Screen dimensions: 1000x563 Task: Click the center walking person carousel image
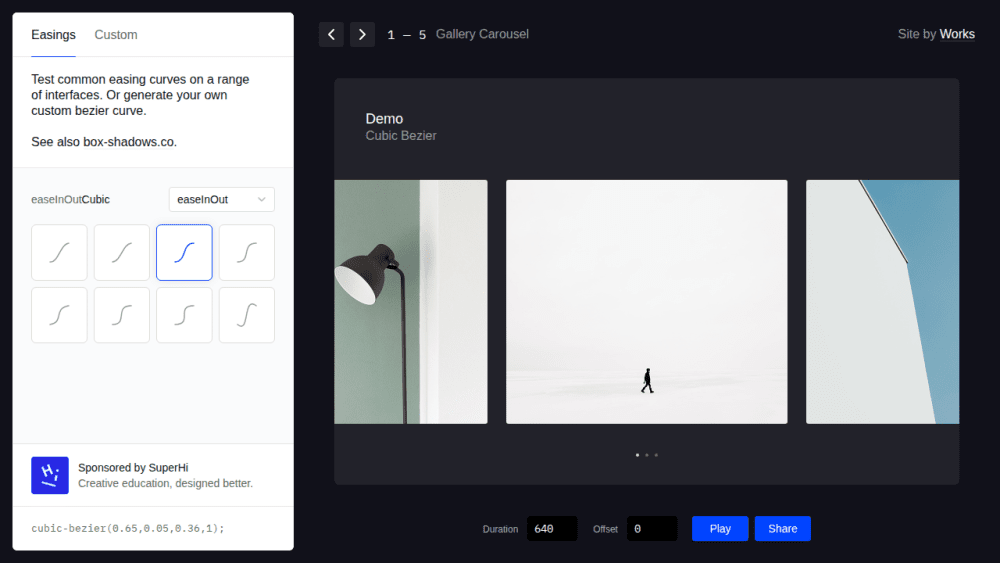(647, 302)
